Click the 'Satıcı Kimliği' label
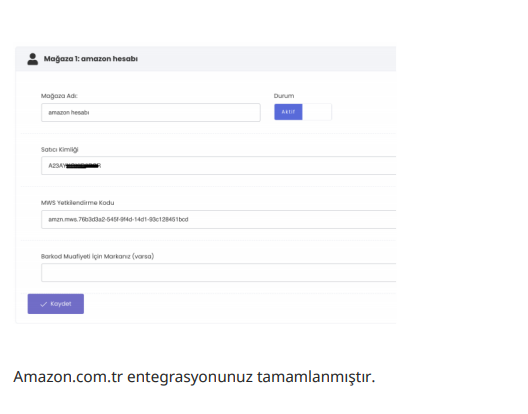Screen dimensions: 528x414 tap(60, 150)
